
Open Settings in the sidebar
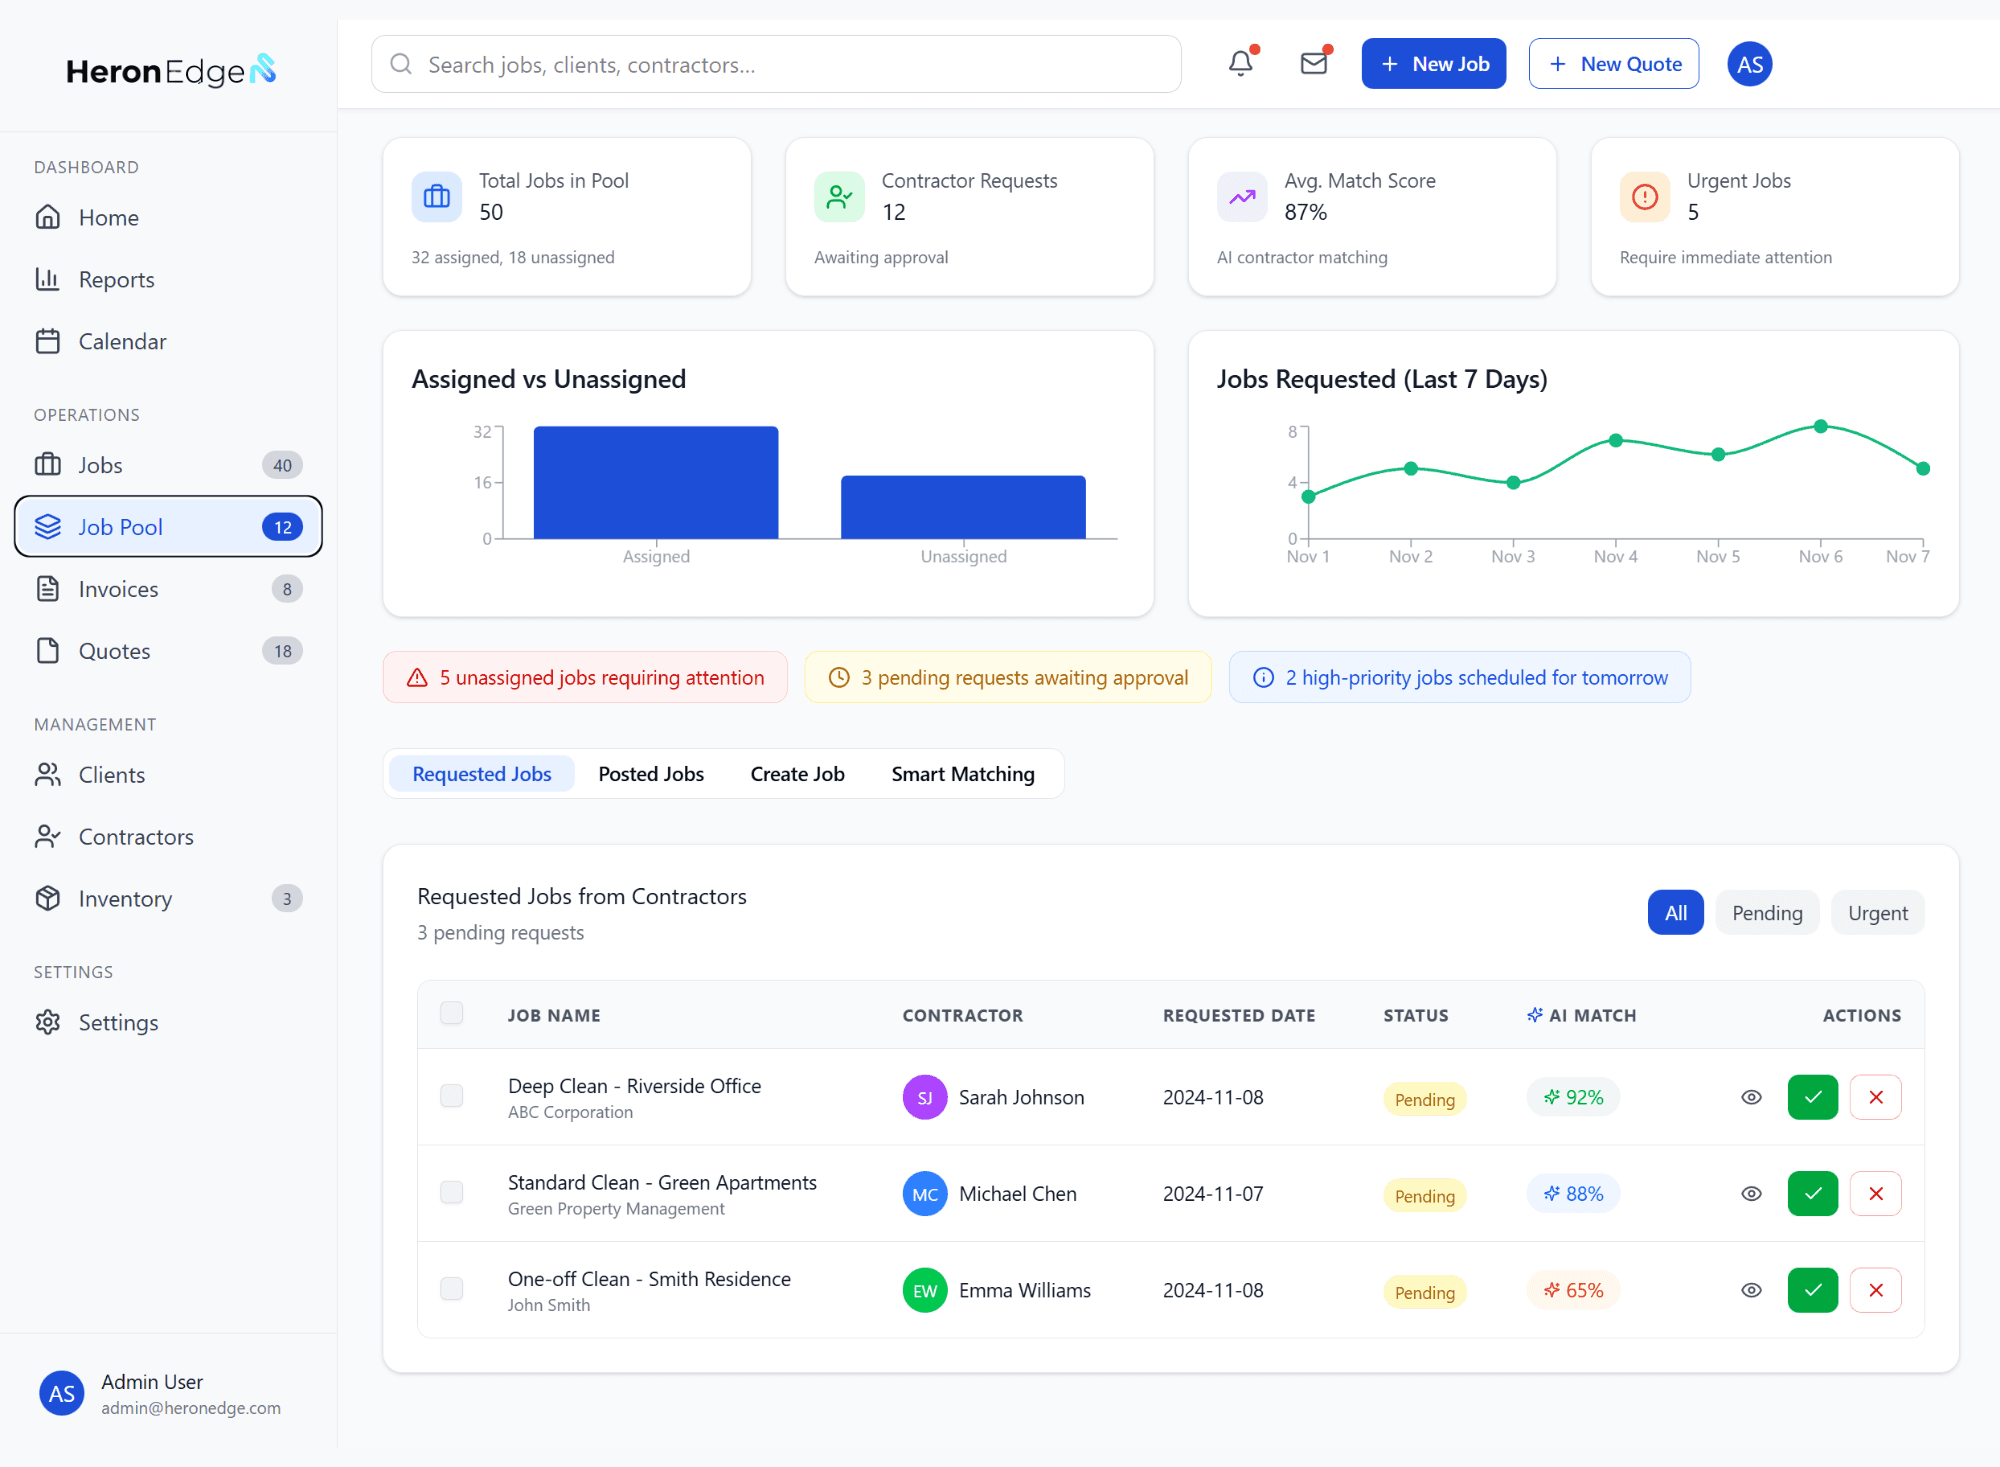pos(168,1023)
